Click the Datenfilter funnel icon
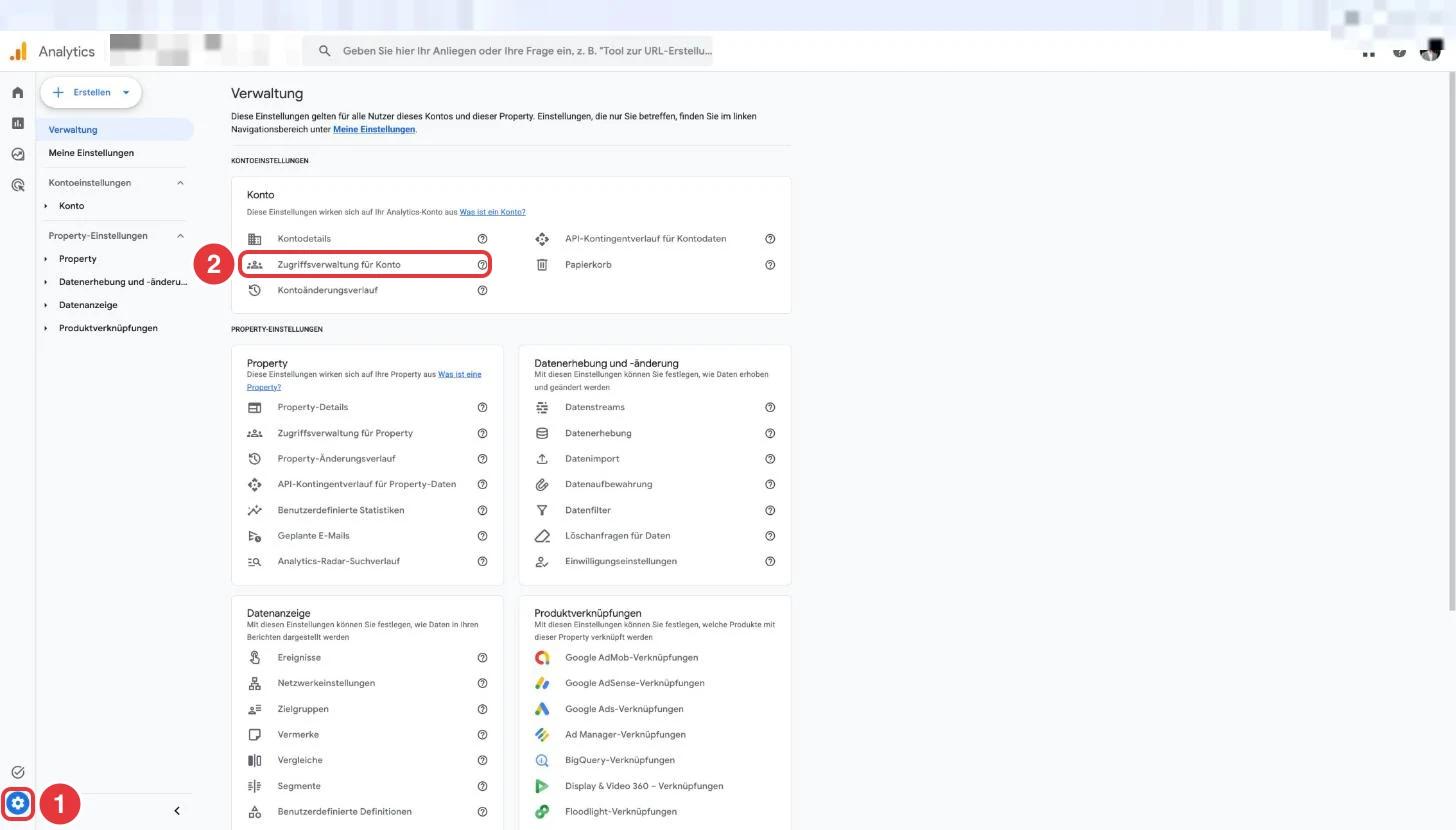This screenshot has width=1456, height=830. click(542, 510)
